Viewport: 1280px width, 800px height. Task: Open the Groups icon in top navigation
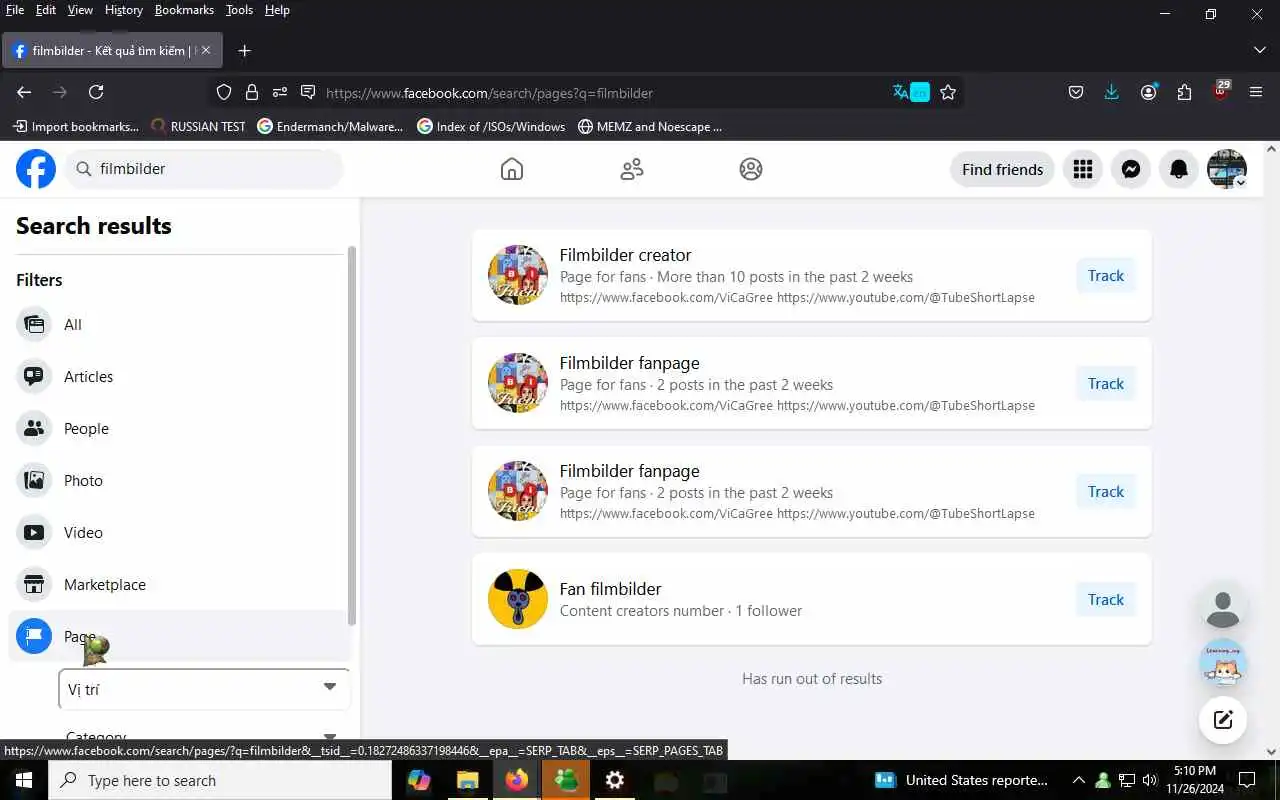[751, 169]
